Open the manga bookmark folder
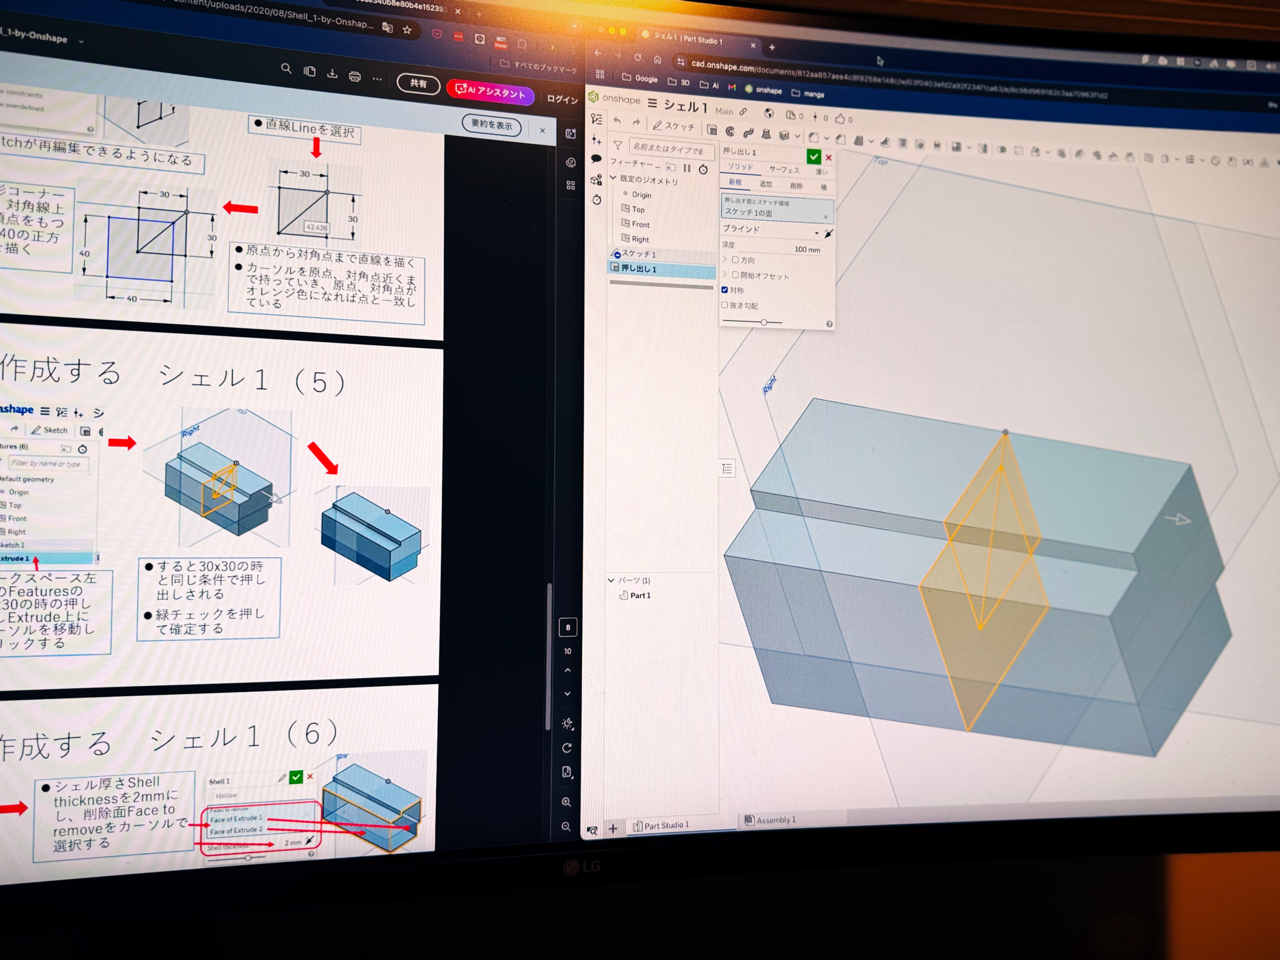1280x960 pixels. pos(808,94)
